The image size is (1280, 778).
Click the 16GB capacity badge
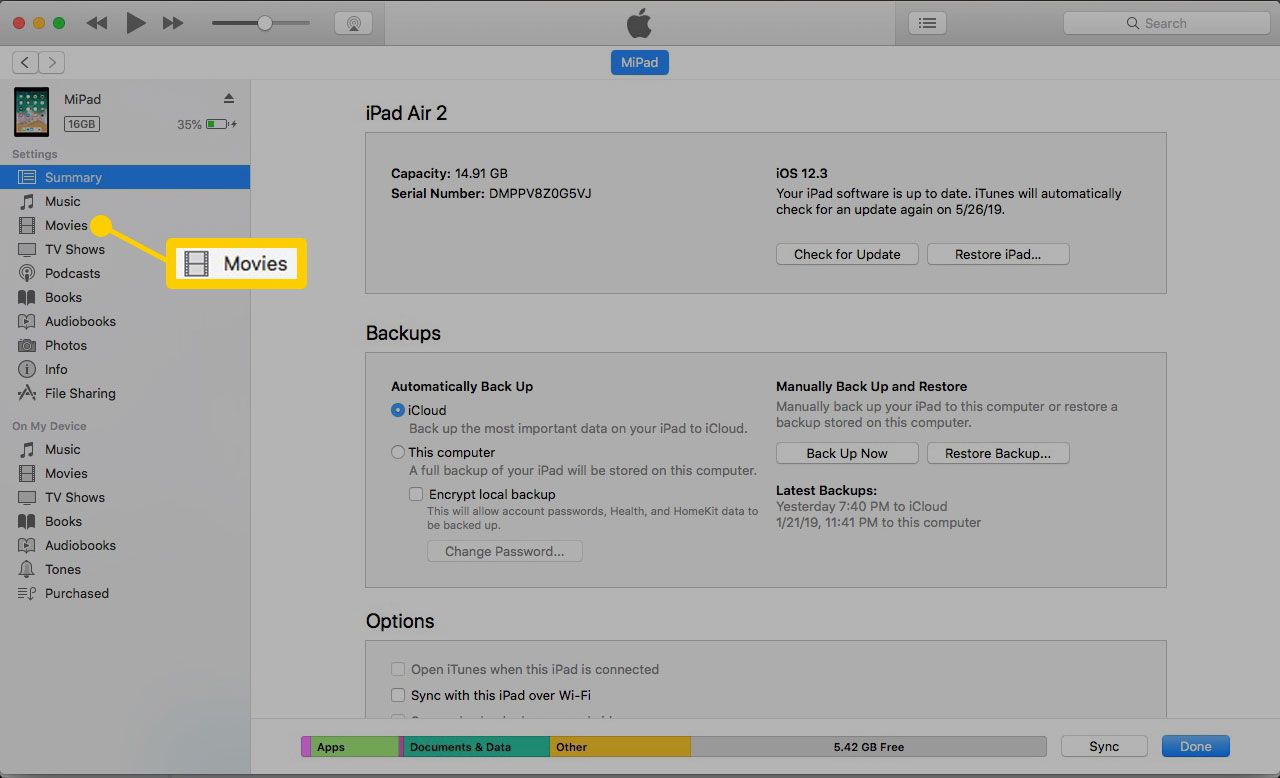[82, 124]
